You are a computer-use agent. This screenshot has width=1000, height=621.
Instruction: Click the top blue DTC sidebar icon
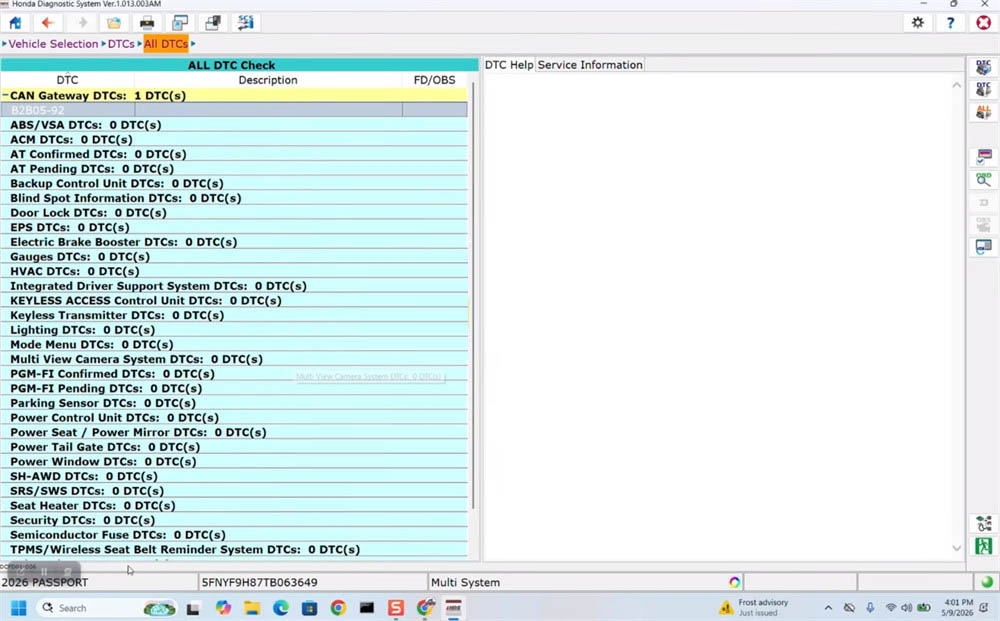983,68
